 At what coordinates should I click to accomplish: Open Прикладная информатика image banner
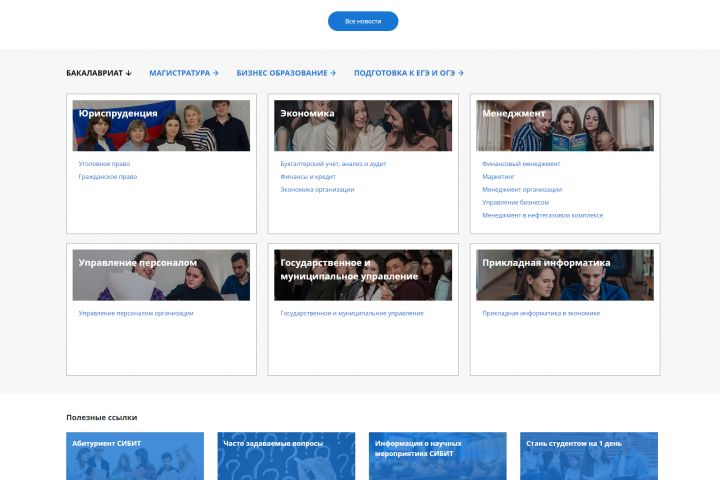565,275
